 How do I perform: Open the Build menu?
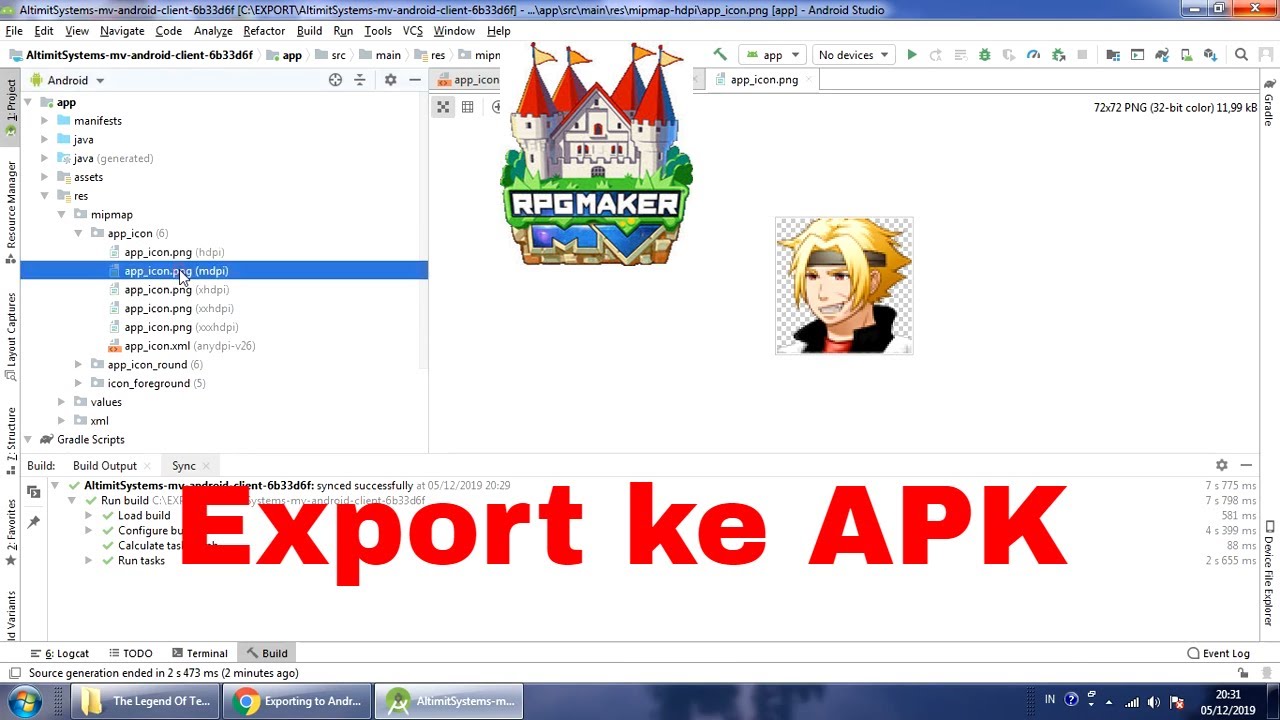pyautogui.click(x=309, y=31)
